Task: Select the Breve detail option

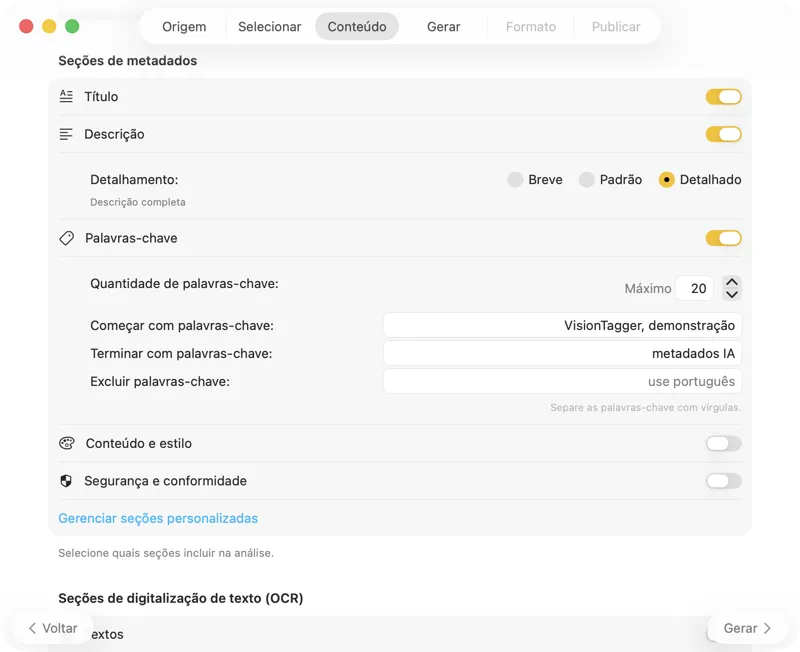Action: (x=513, y=180)
